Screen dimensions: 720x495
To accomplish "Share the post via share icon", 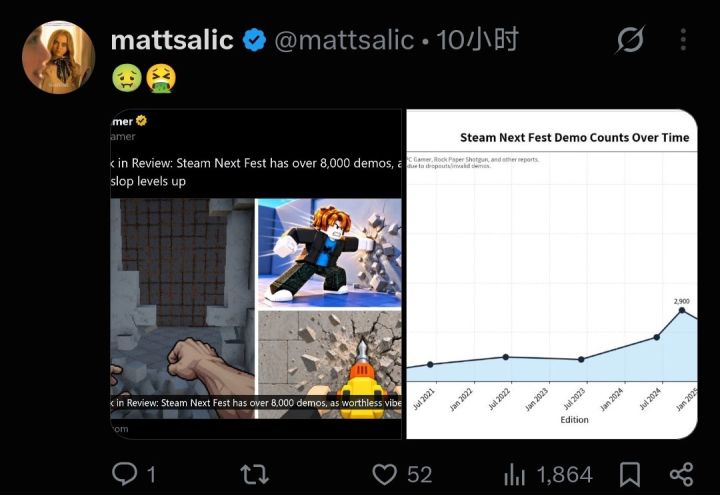I will 681,474.
